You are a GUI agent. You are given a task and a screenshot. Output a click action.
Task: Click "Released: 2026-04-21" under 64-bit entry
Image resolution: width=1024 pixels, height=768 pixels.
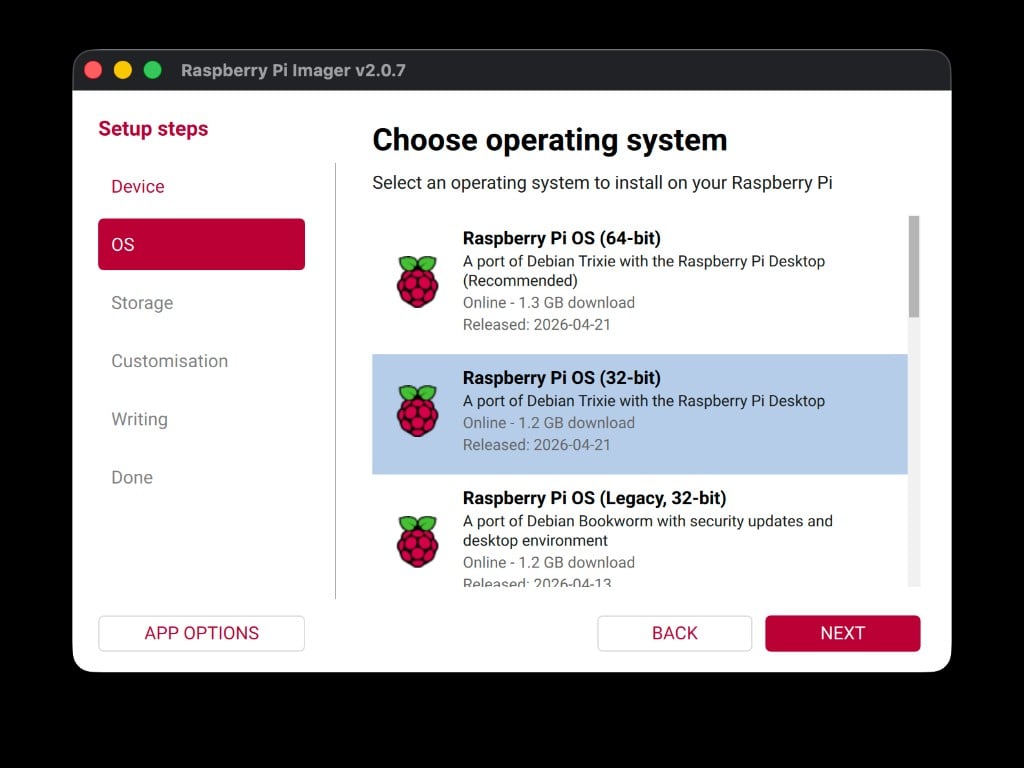coord(537,325)
